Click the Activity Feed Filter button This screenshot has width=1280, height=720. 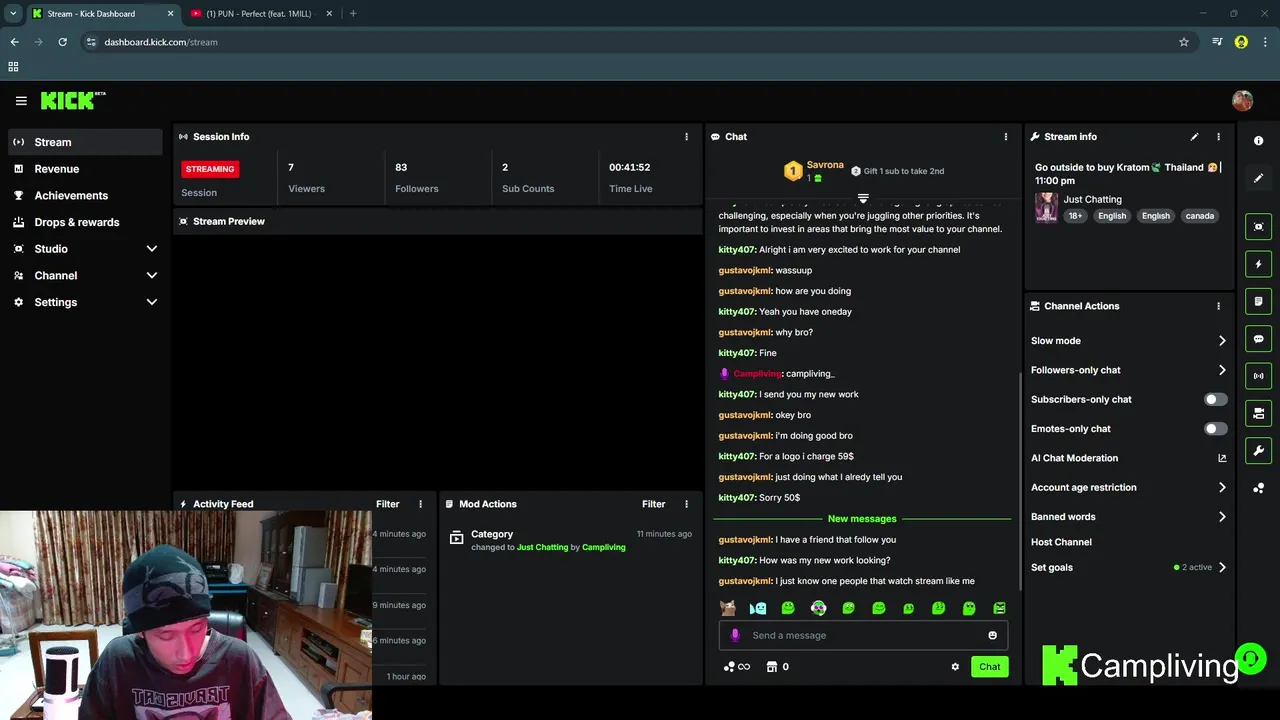click(388, 504)
